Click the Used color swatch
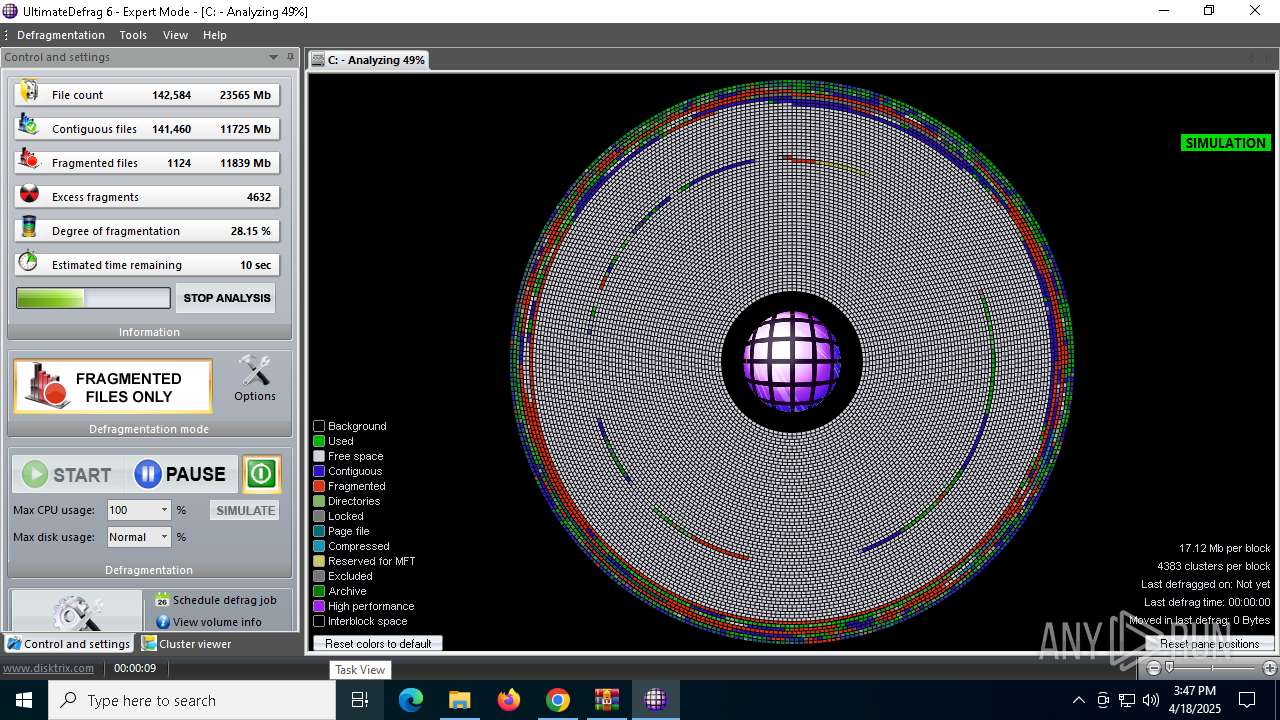 (x=319, y=441)
